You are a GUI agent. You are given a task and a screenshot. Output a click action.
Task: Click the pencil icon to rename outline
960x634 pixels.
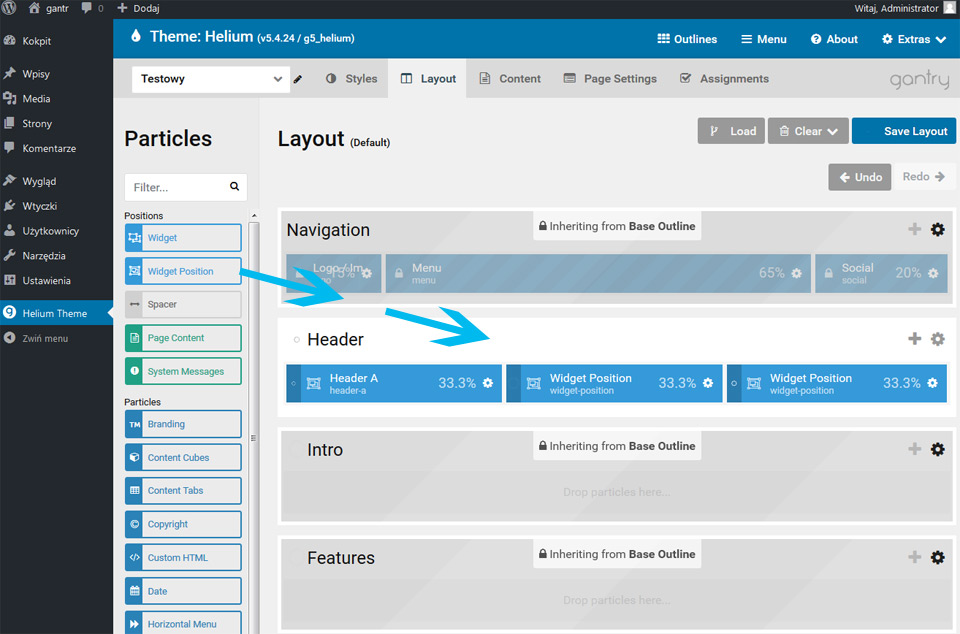(x=298, y=79)
